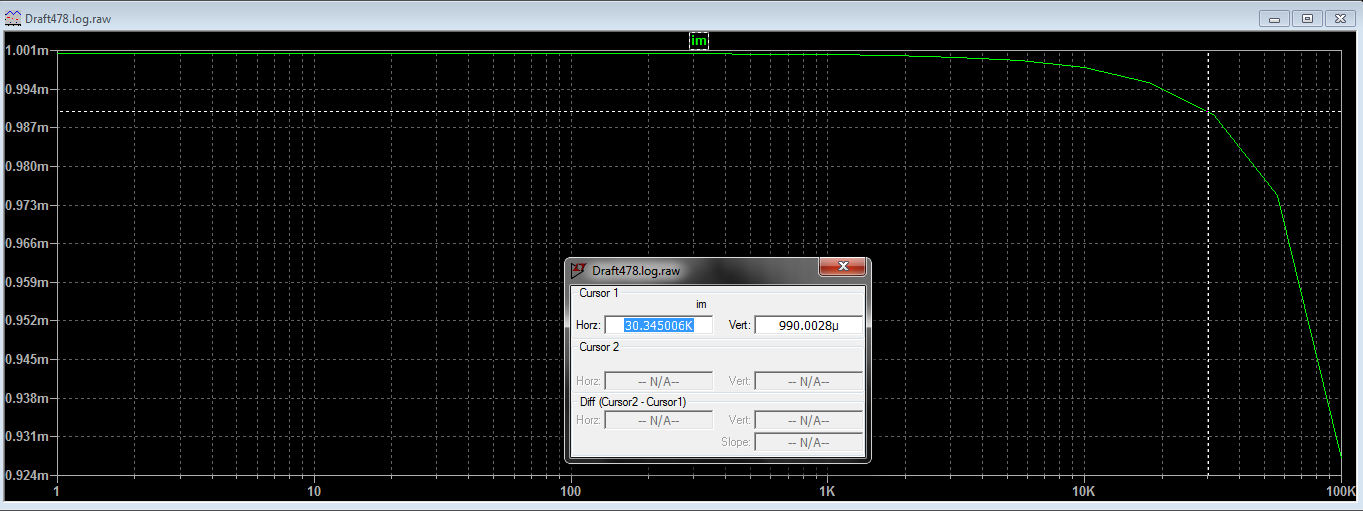Click the Diff Horz field

pyautogui.click(x=659, y=420)
